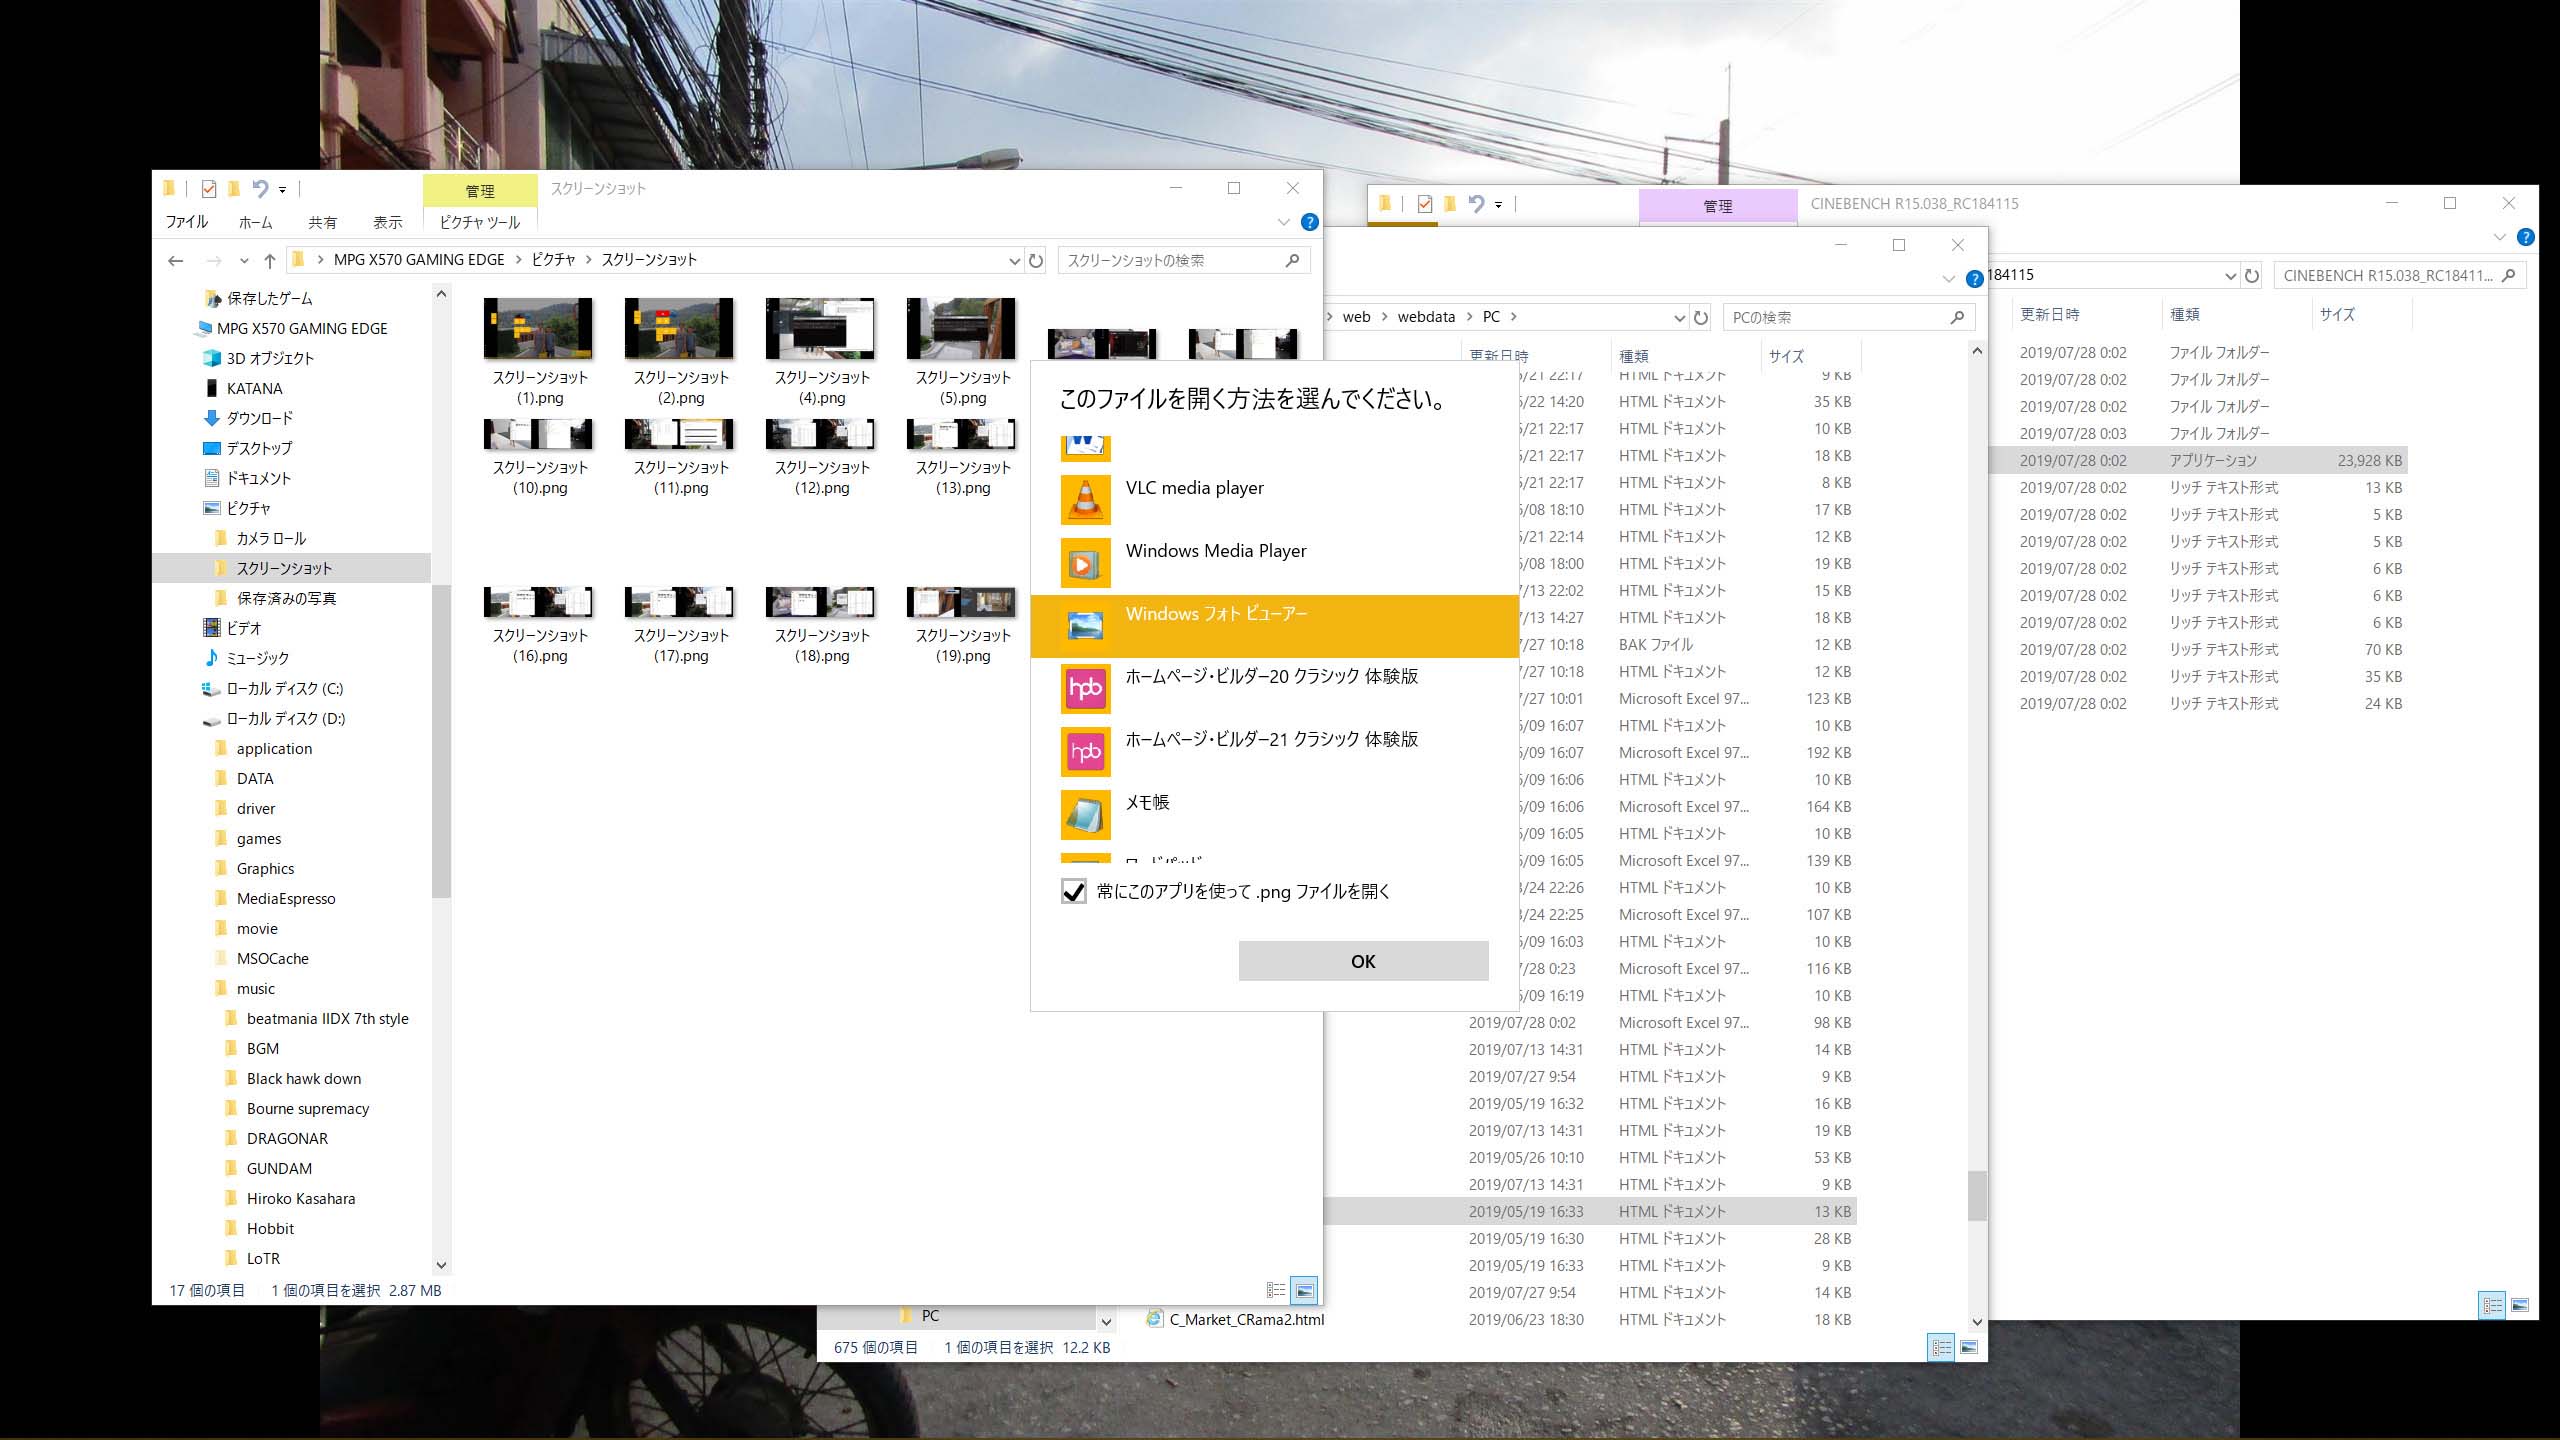
Task: Select 保存したゲーム in navigation tree
Action: click(270, 298)
